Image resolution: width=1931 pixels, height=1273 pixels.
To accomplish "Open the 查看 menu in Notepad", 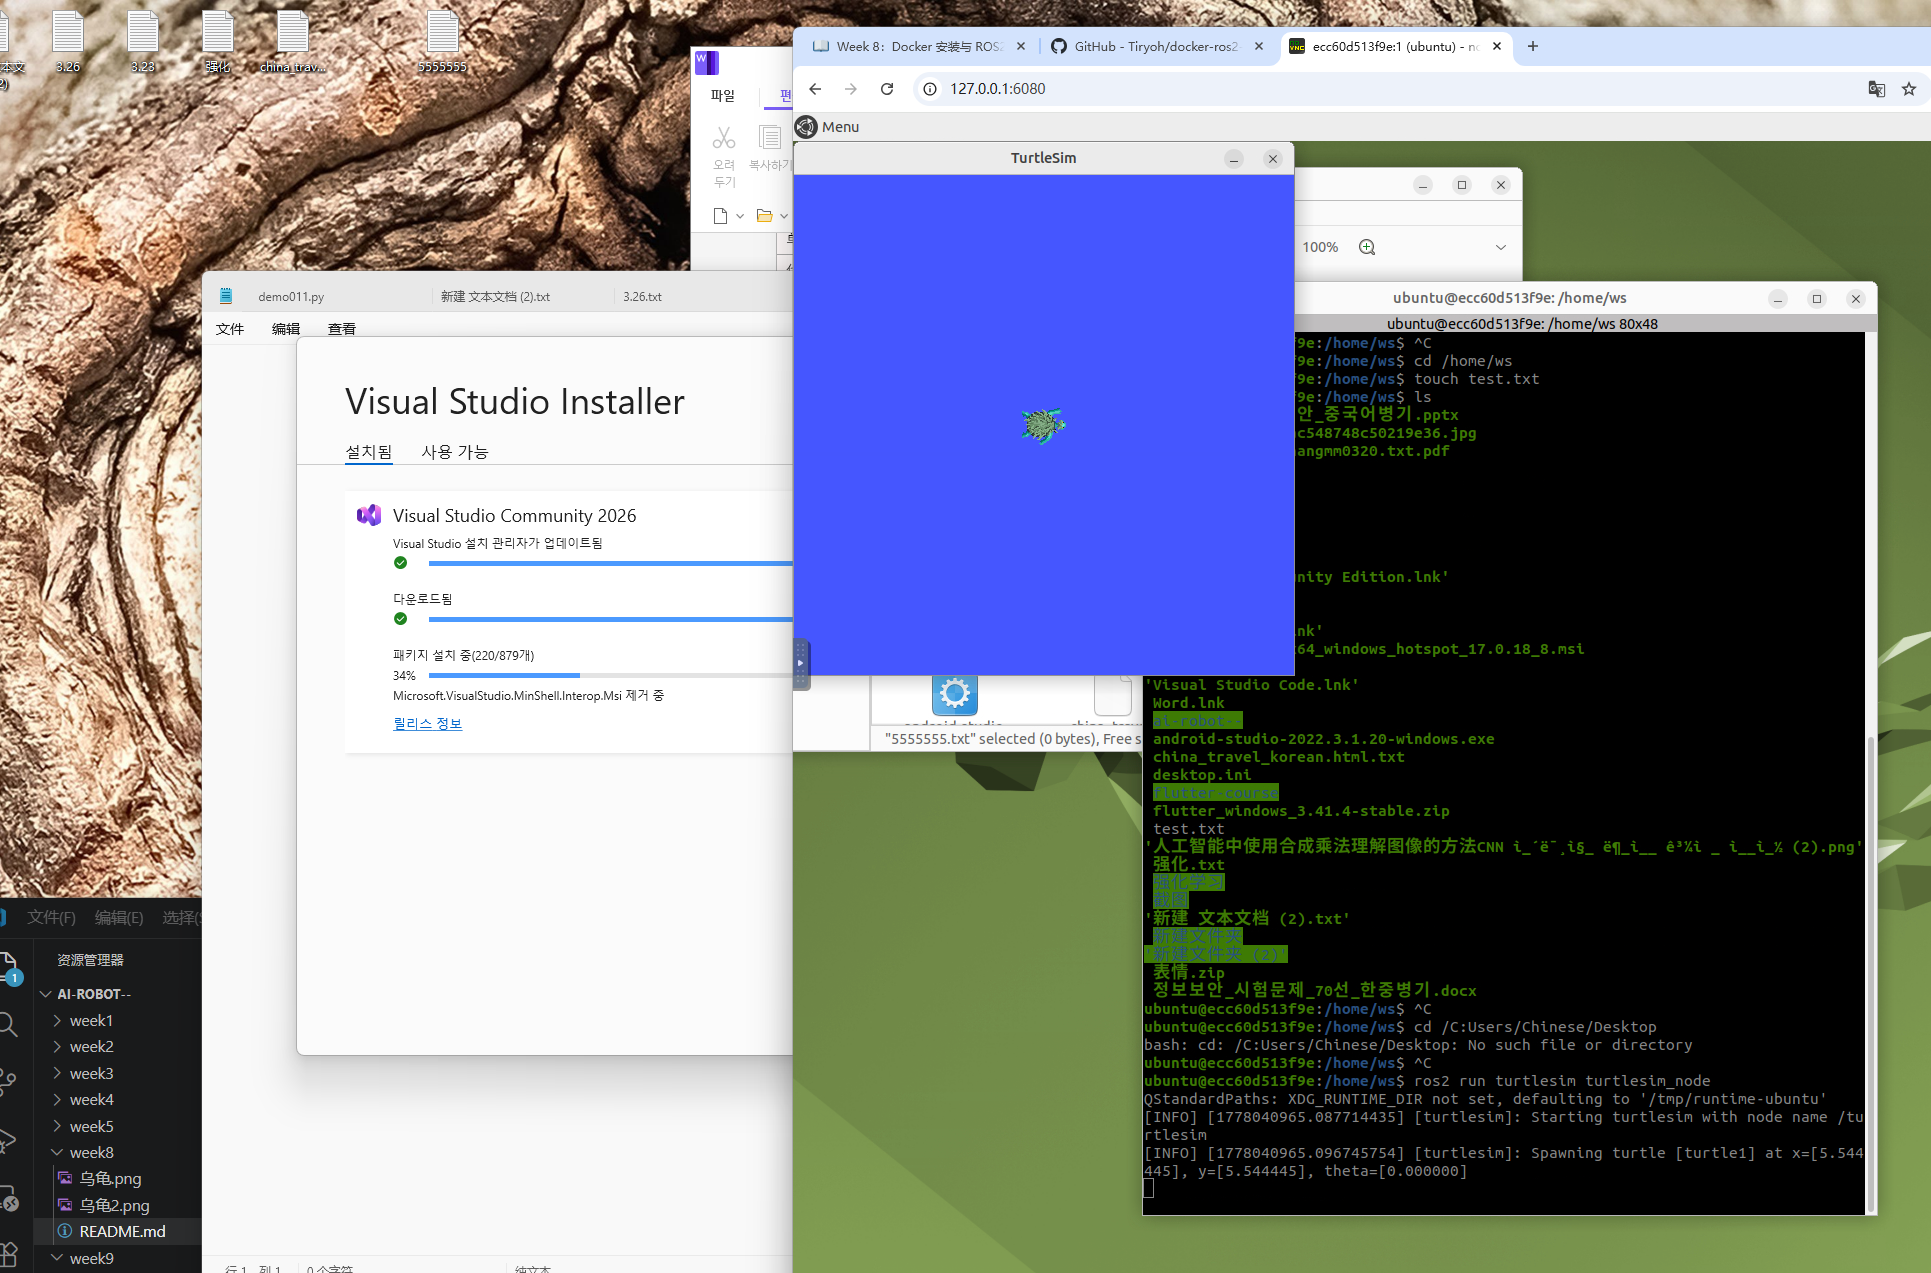I will tap(342, 329).
